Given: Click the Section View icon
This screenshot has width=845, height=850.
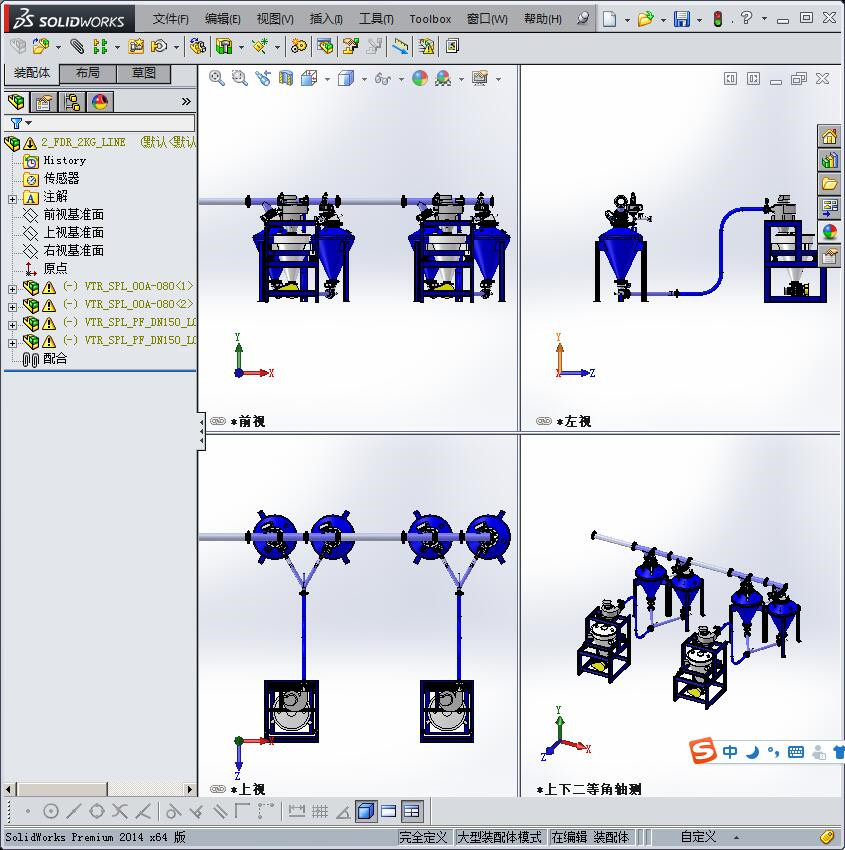Looking at the screenshot, I should [286, 78].
